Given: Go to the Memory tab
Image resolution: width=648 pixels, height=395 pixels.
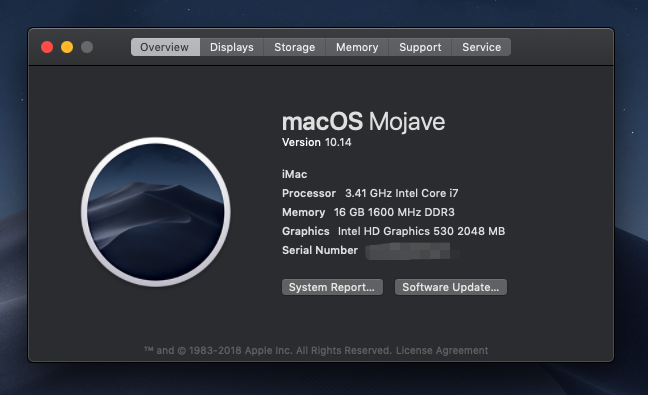Looking at the screenshot, I should pyautogui.click(x=357, y=47).
